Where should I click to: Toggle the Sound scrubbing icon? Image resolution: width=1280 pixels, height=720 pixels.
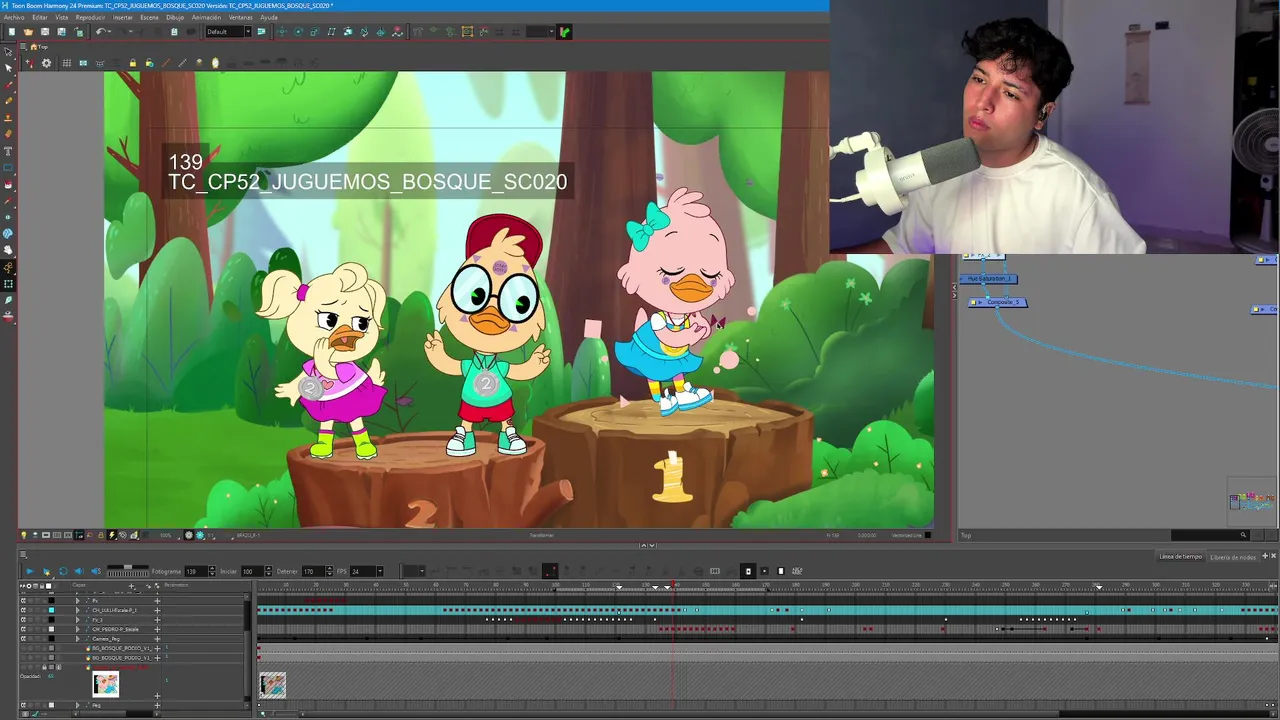96,571
